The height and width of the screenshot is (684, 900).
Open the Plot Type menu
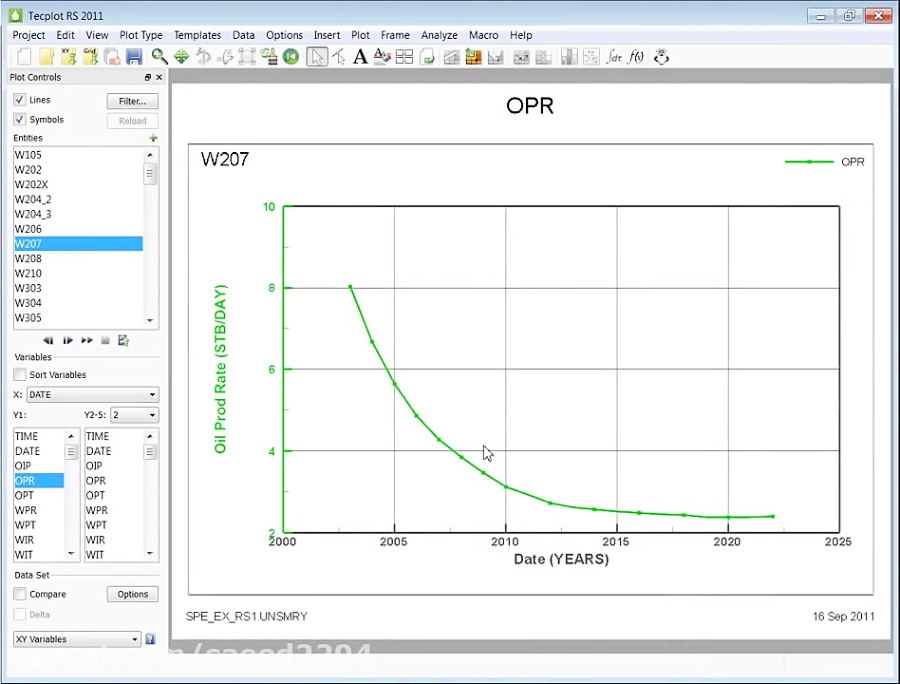point(141,35)
